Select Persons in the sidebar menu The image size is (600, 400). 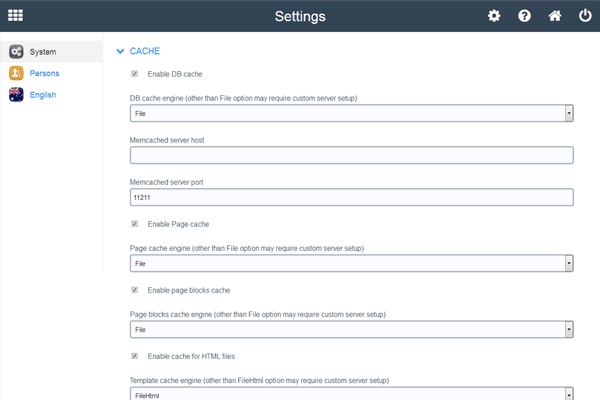coord(44,73)
